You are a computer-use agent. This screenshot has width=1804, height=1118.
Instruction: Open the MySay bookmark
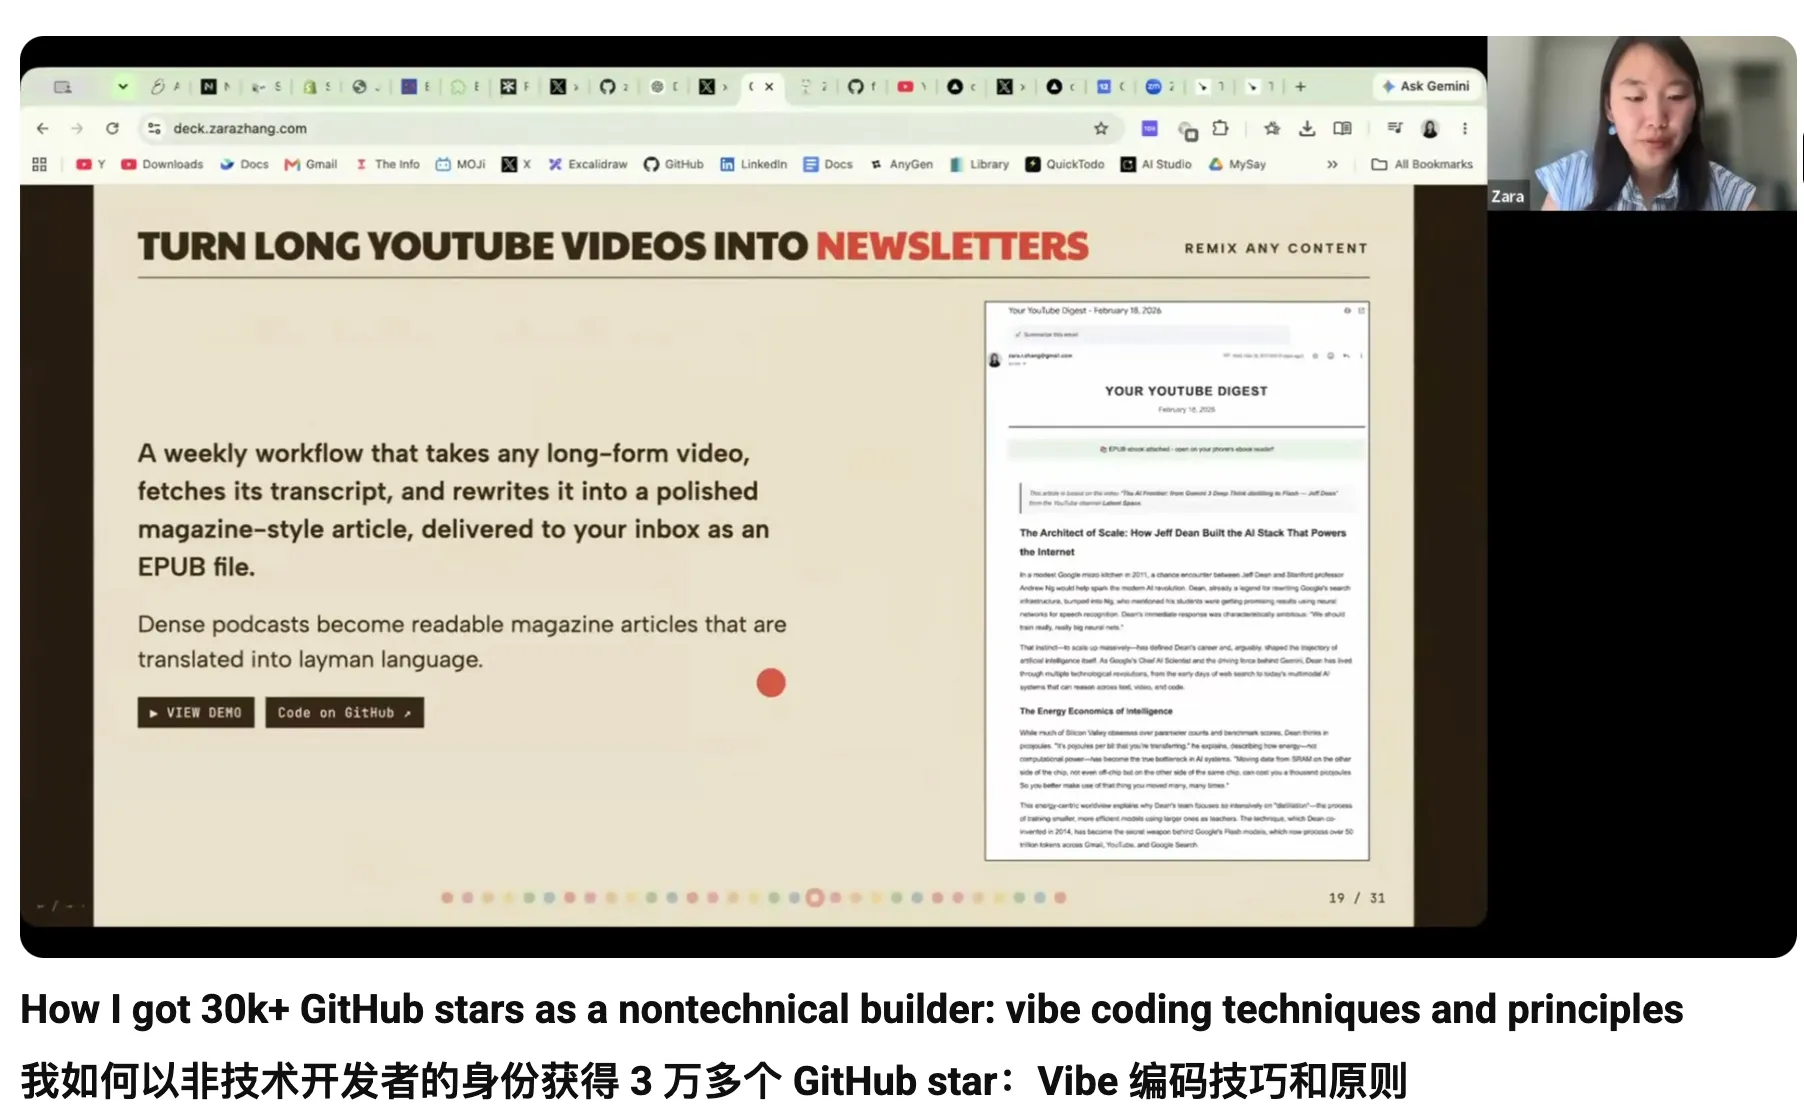[1237, 164]
